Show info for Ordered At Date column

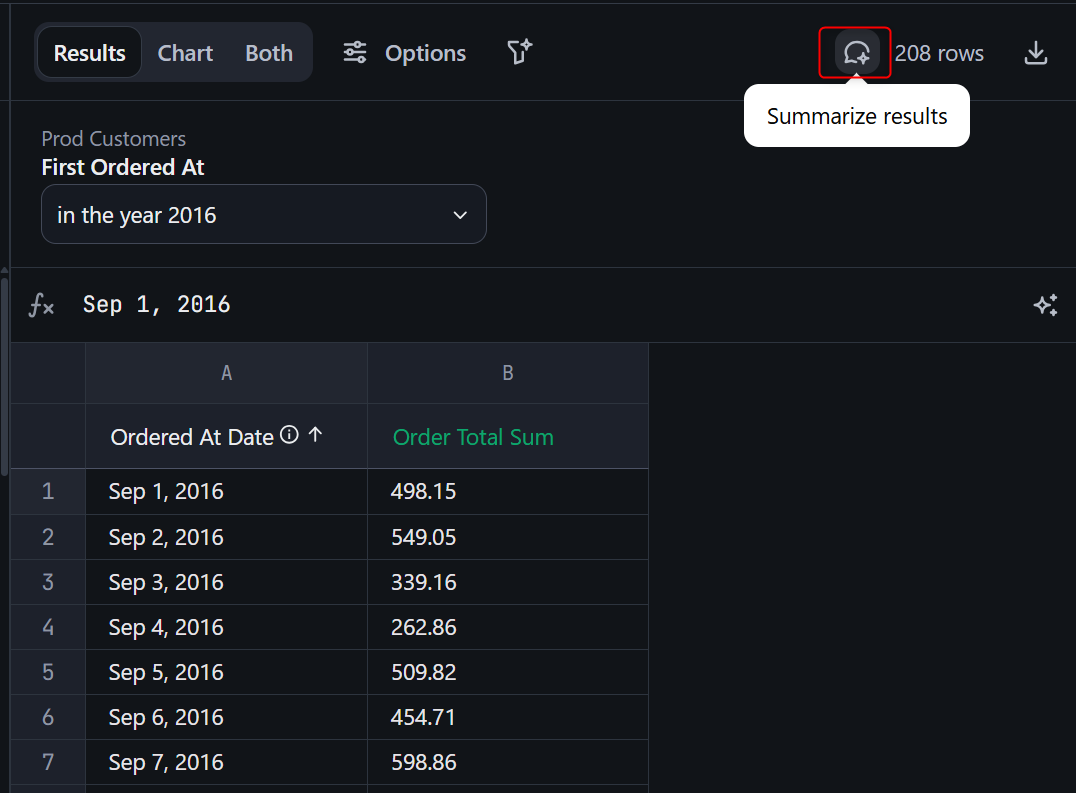(289, 435)
